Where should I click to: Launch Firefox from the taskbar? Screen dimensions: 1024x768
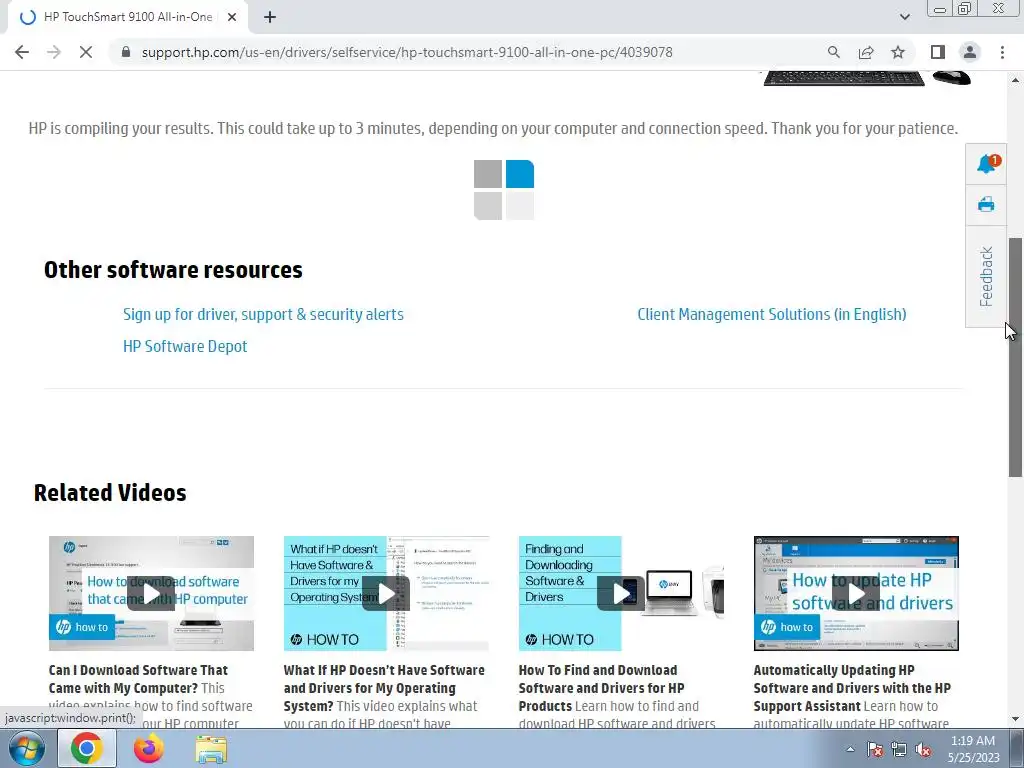tap(149, 748)
